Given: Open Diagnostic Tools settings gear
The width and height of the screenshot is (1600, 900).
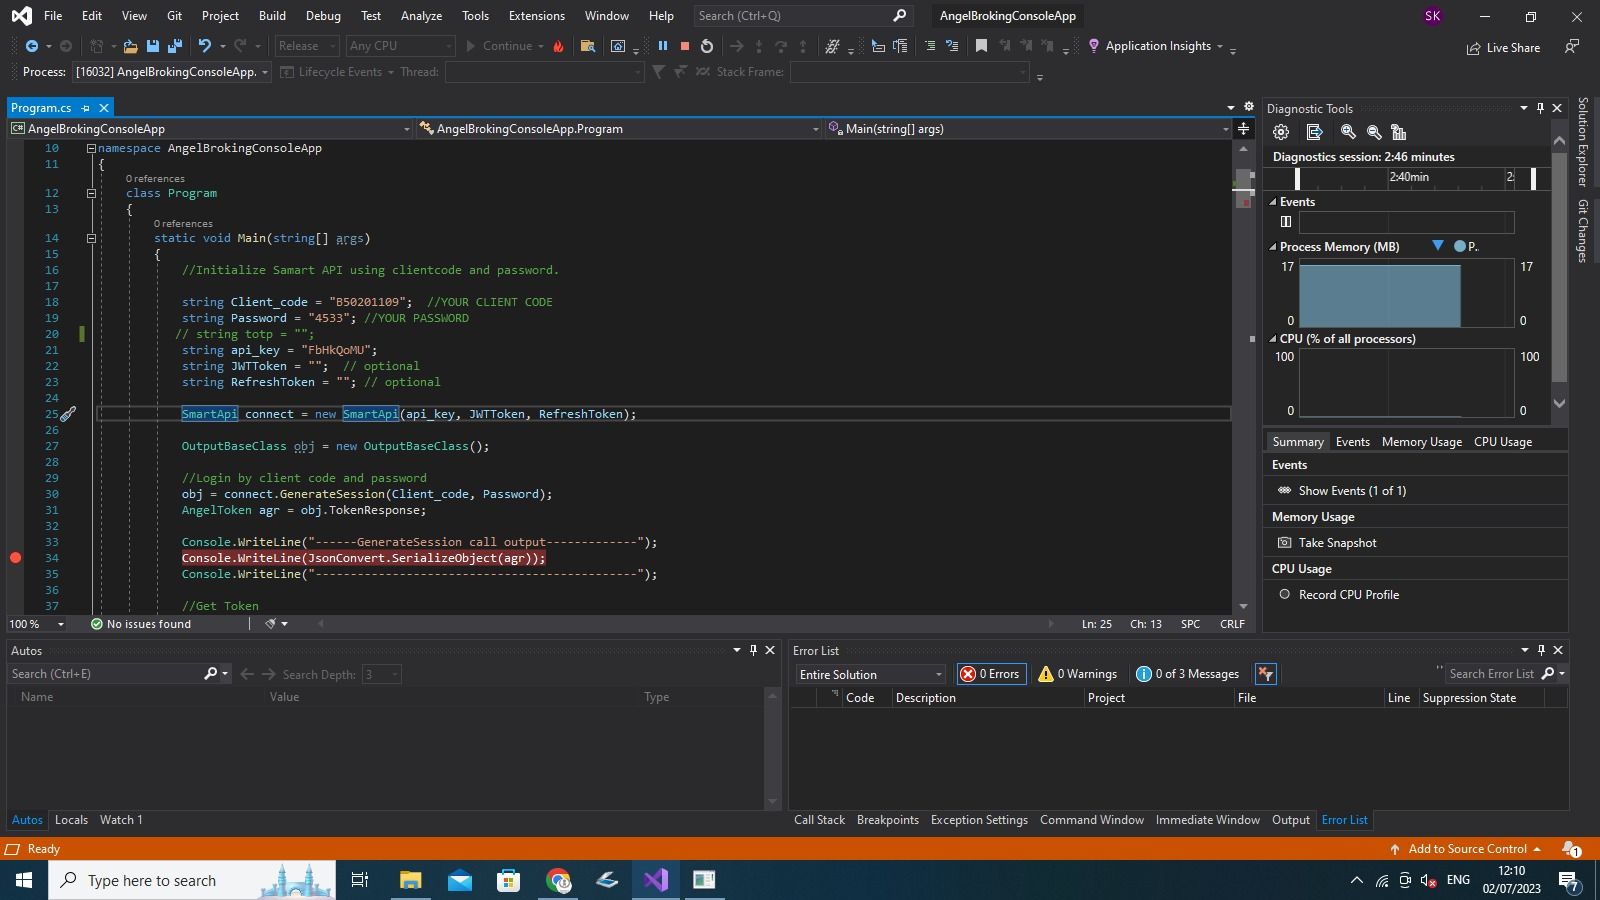Looking at the screenshot, I should (1281, 132).
